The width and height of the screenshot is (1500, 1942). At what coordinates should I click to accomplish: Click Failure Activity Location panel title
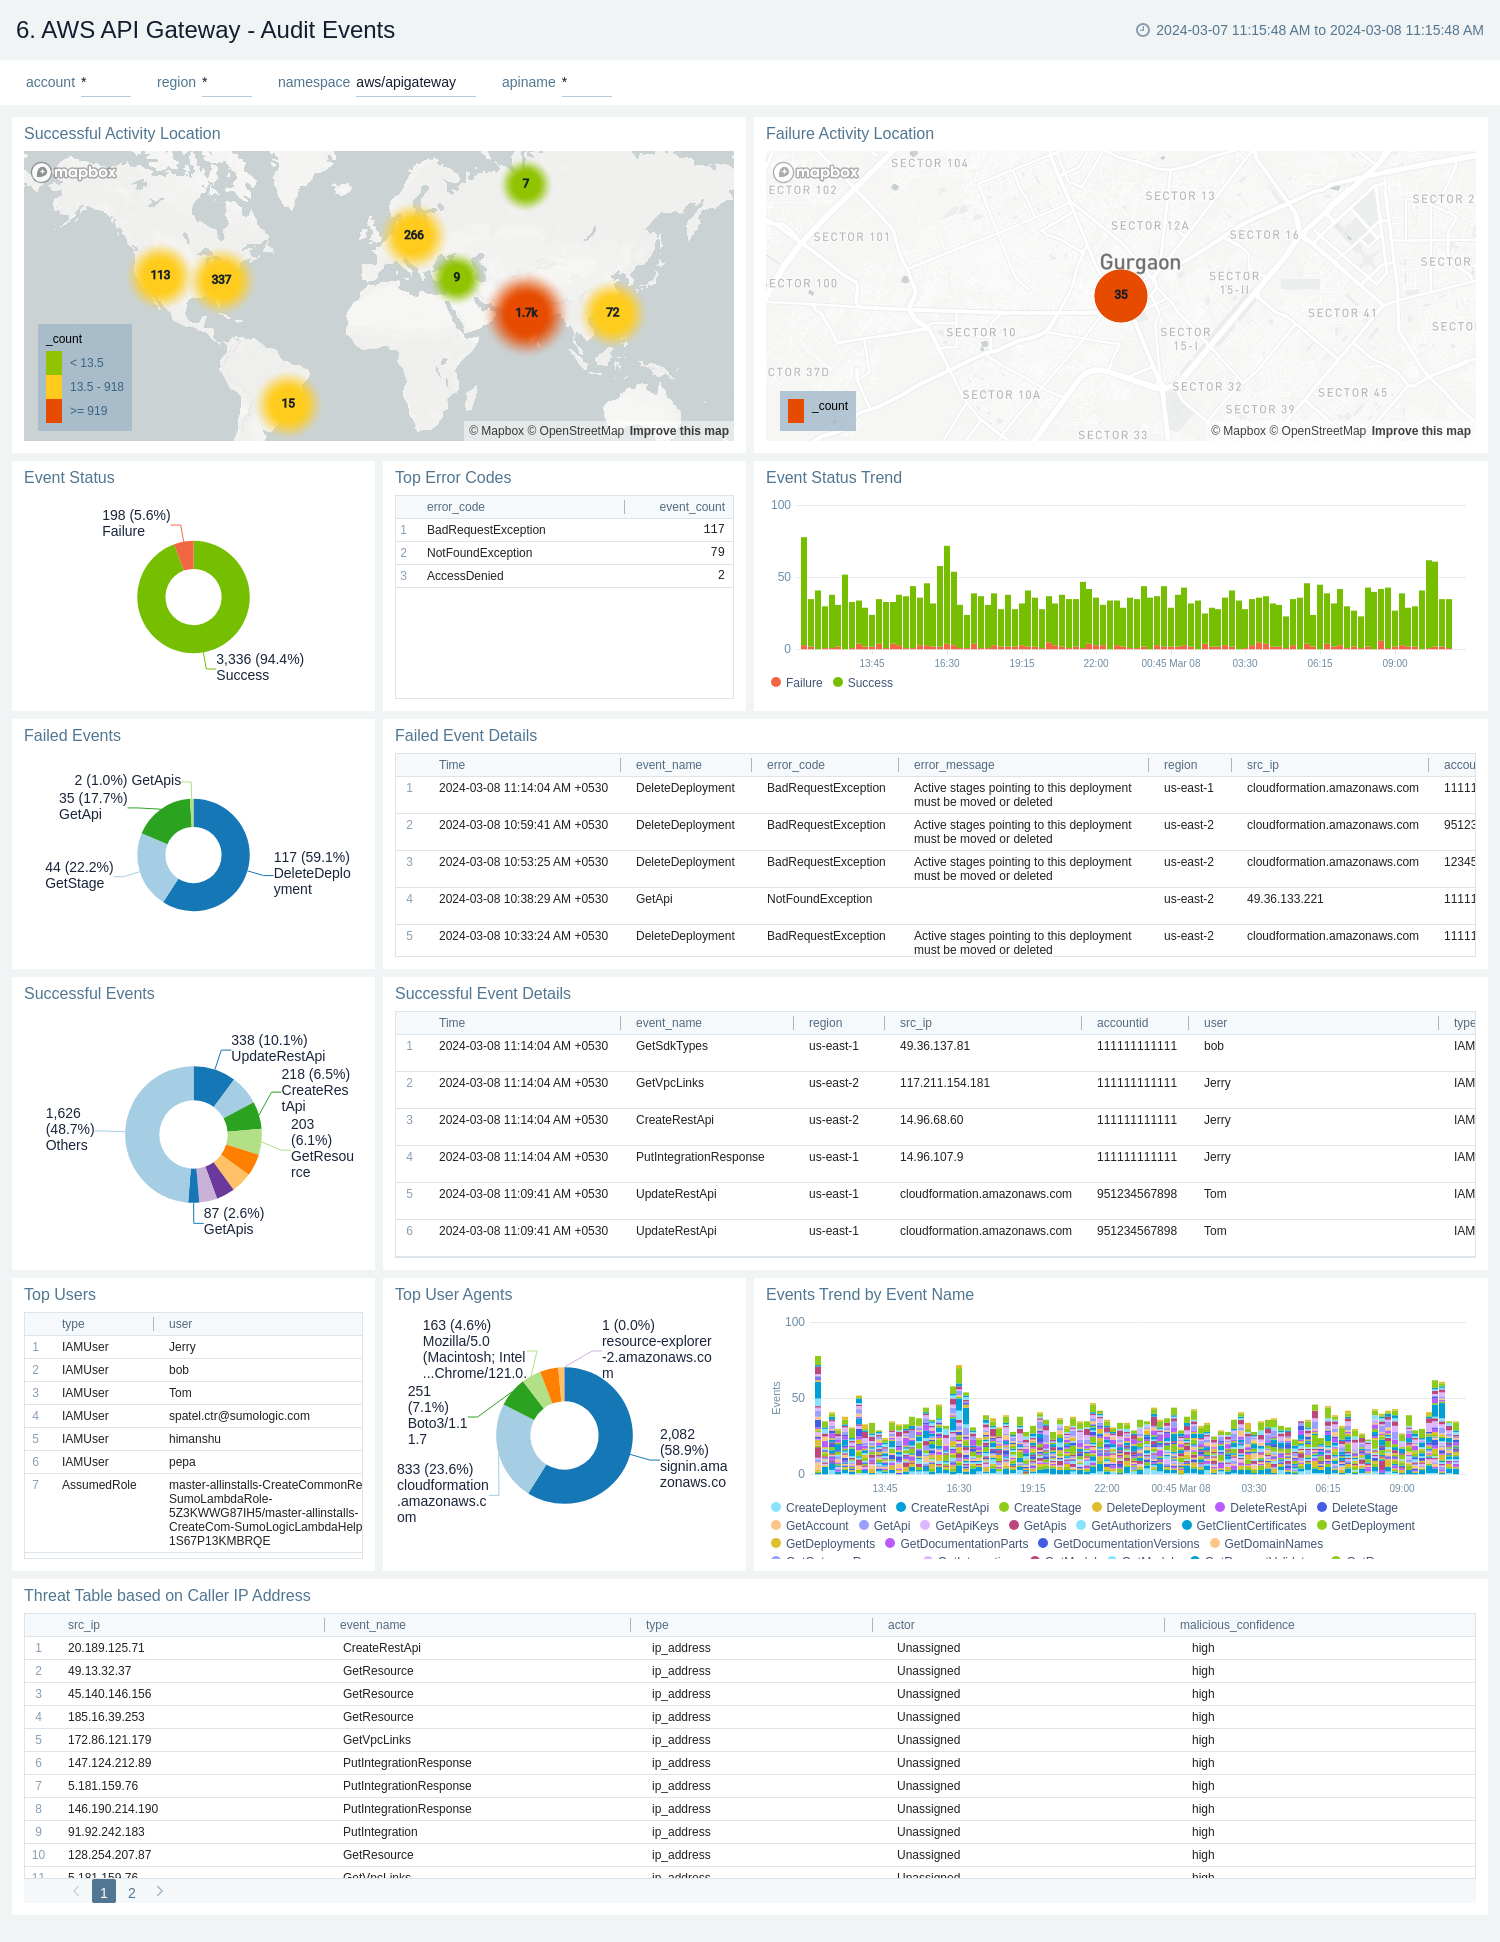coord(850,134)
